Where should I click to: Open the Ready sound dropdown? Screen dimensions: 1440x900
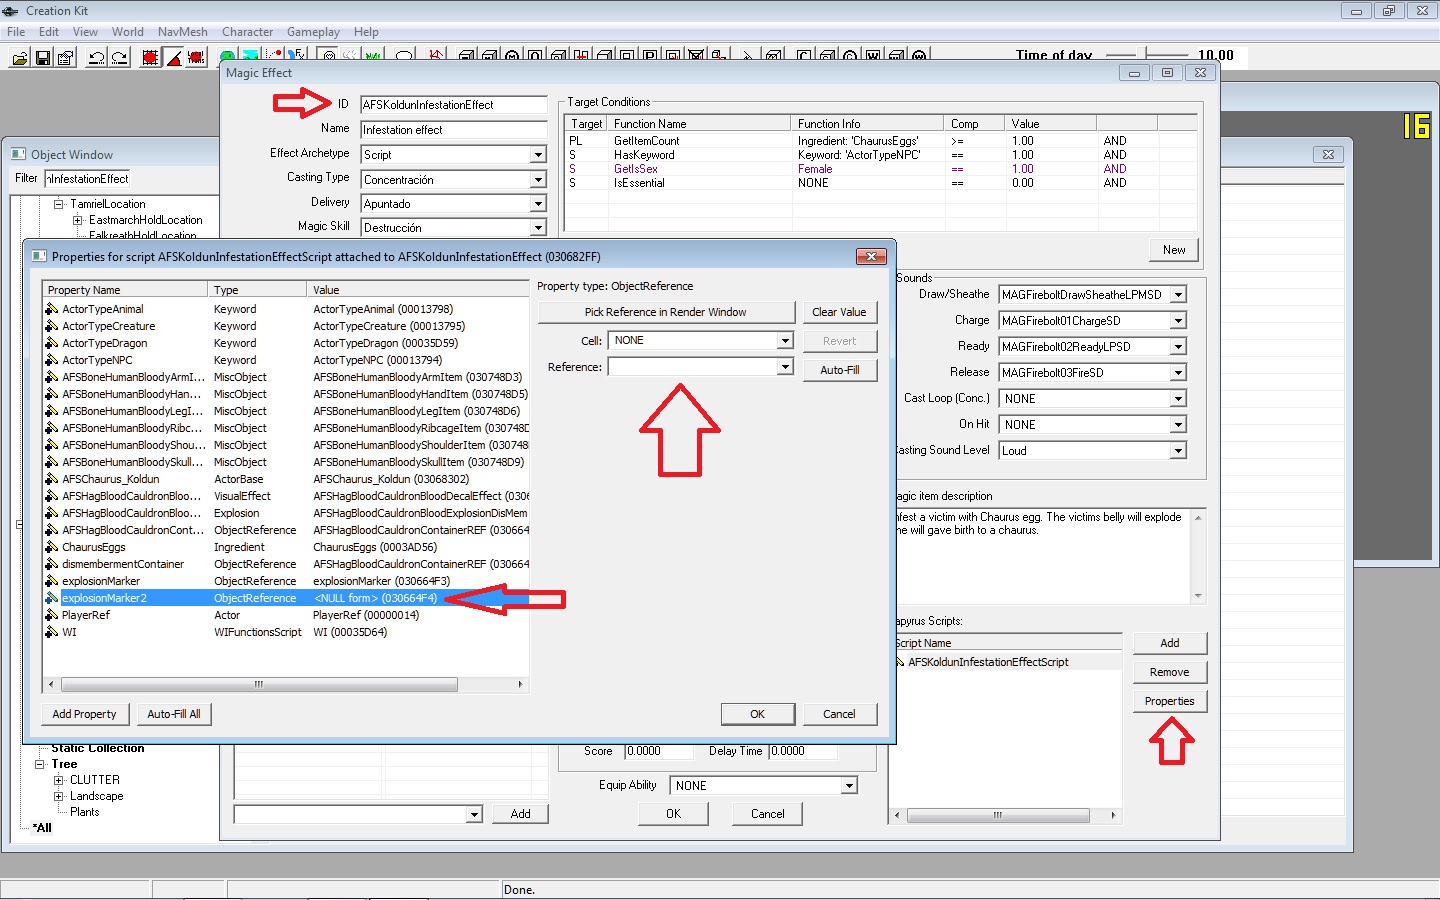[1178, 347]
